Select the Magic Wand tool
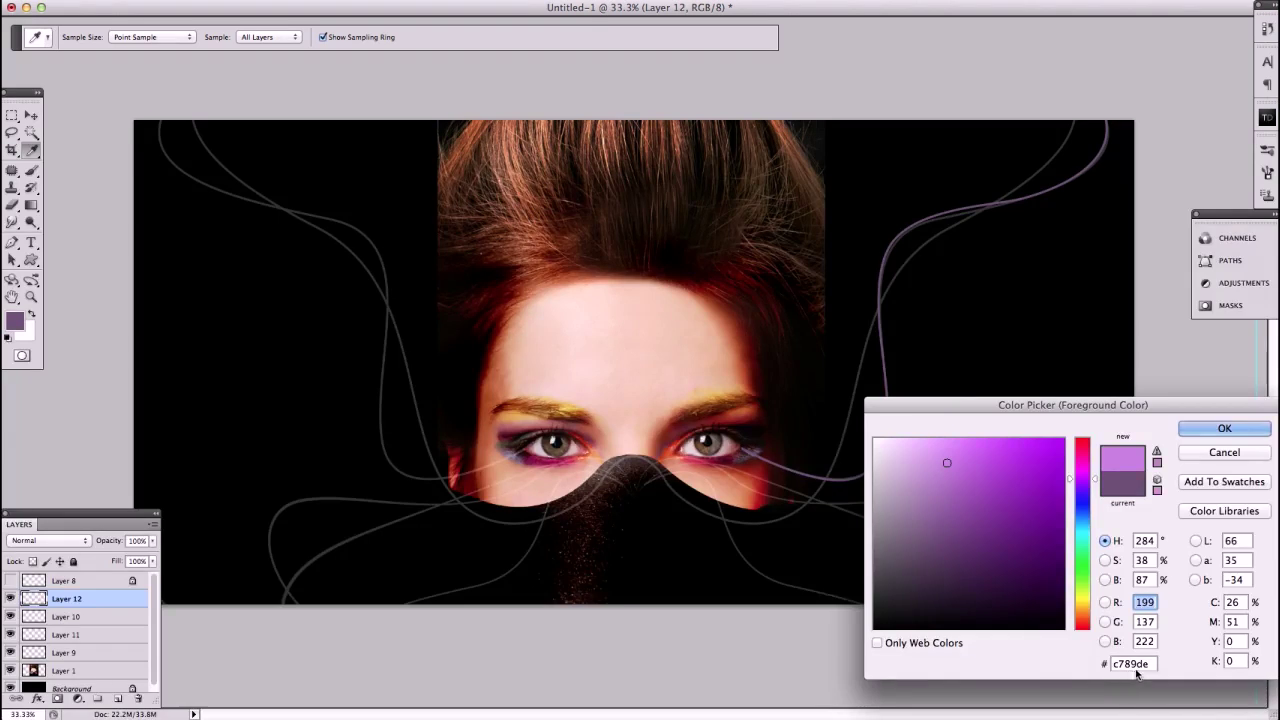The width and height of the screenshot is (1280, 720). [31, 132]
